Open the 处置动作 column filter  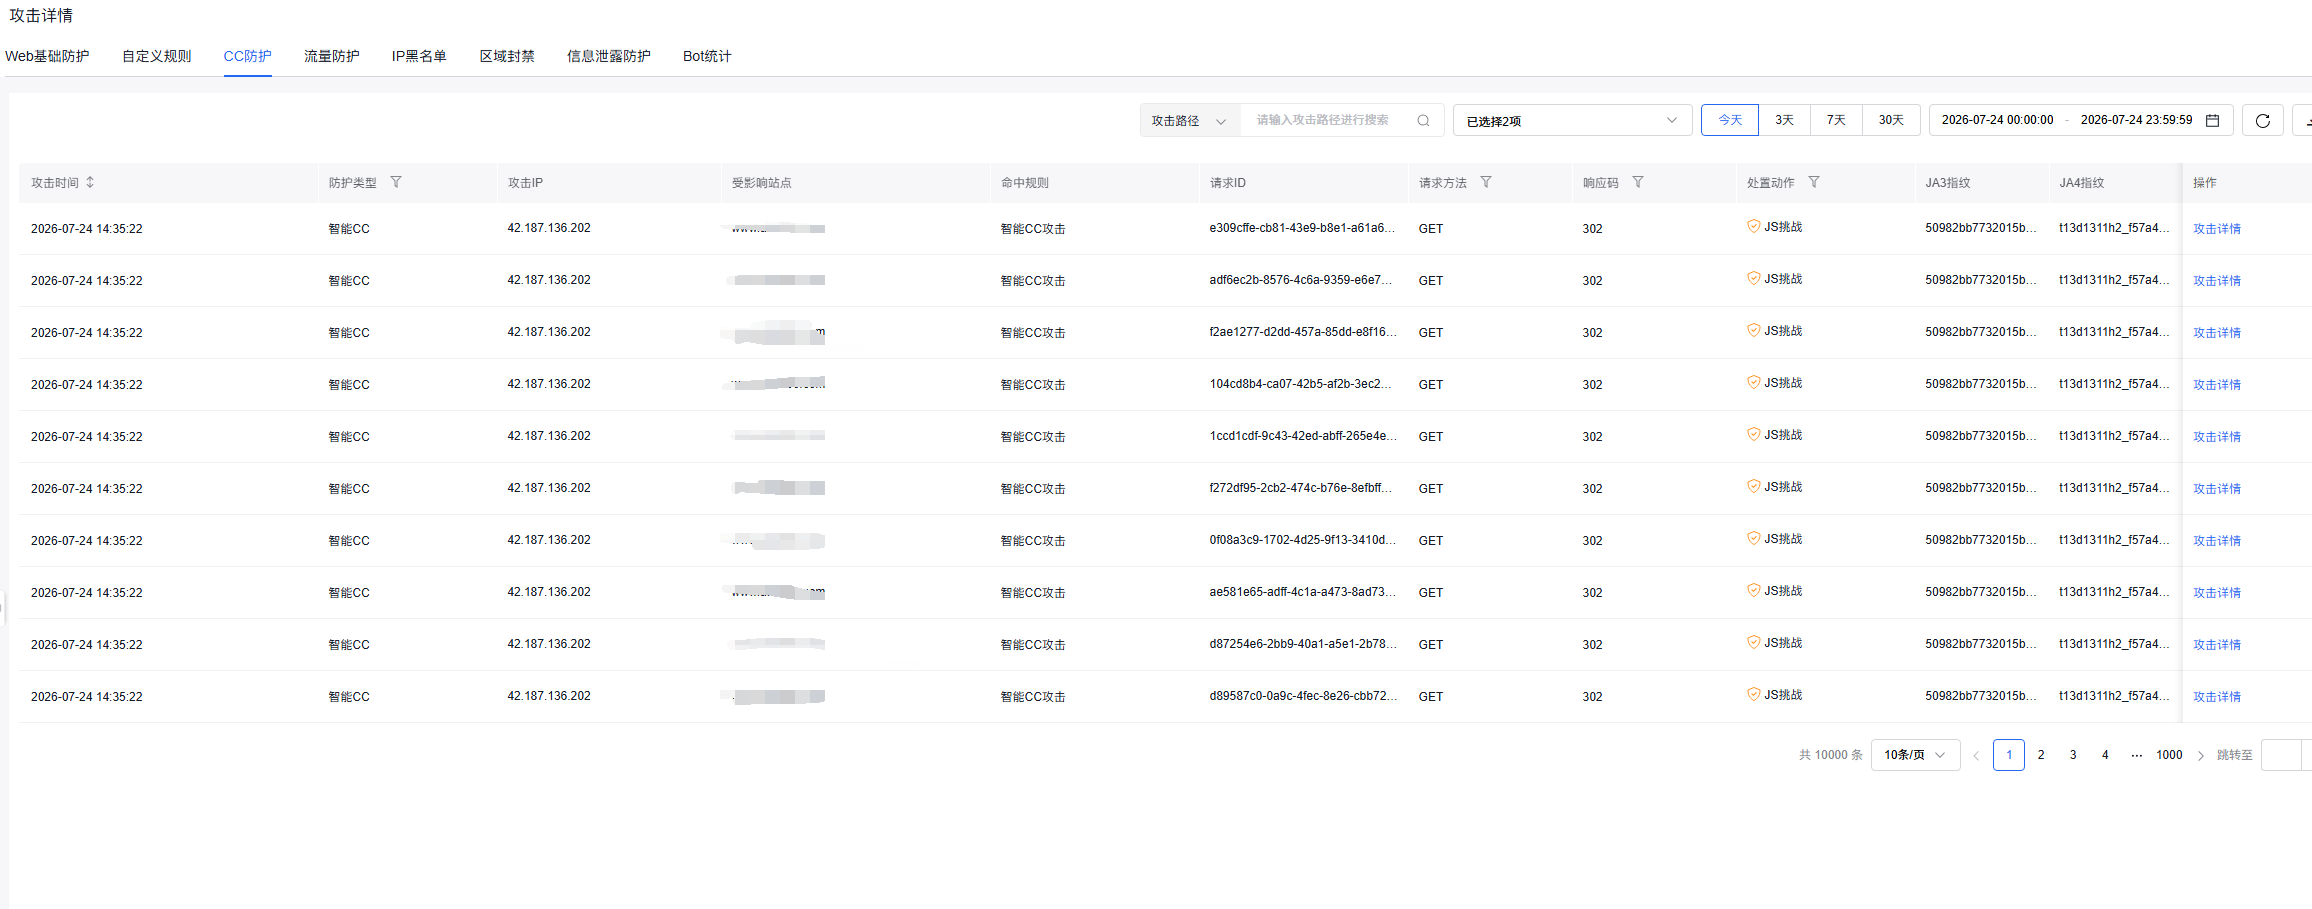(x=1814, y=182)
